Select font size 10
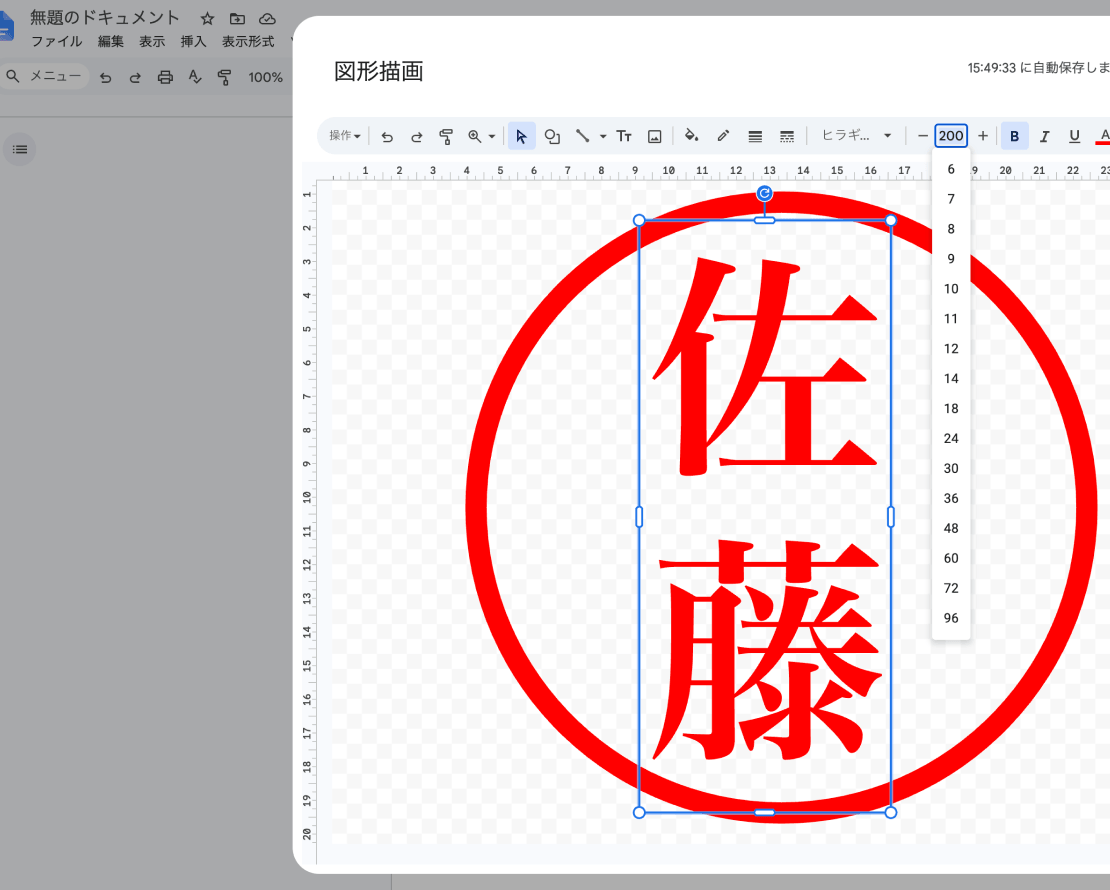 coord(951,289)
